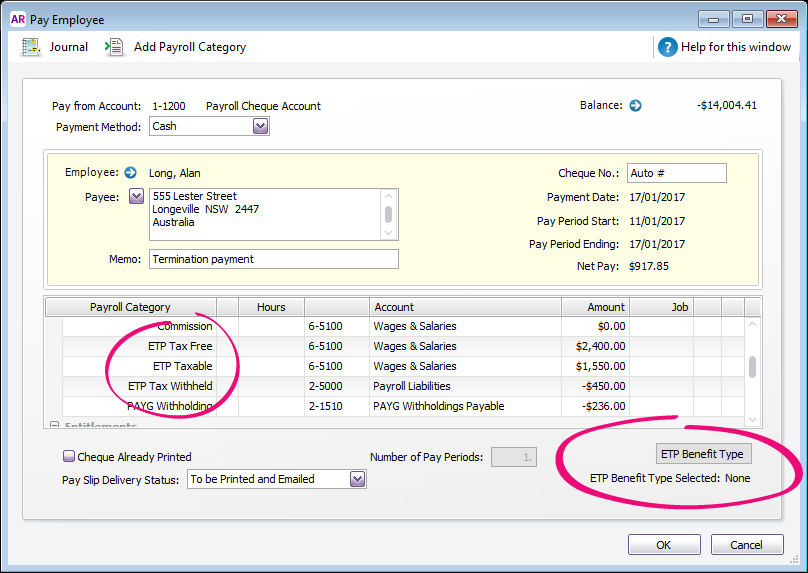The width and height of the screenshot is (808, 573).
Task: Open Help for this window
Action: click(668, 47)
